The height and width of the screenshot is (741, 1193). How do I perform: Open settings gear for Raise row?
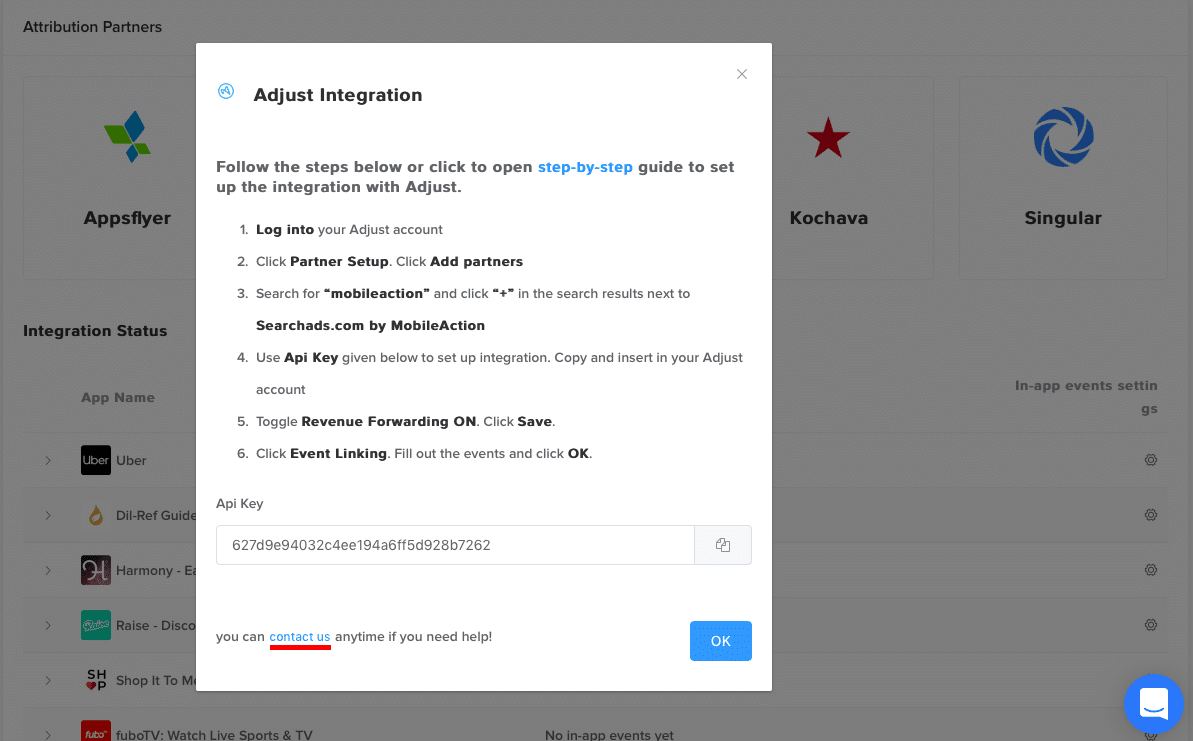1150,625
